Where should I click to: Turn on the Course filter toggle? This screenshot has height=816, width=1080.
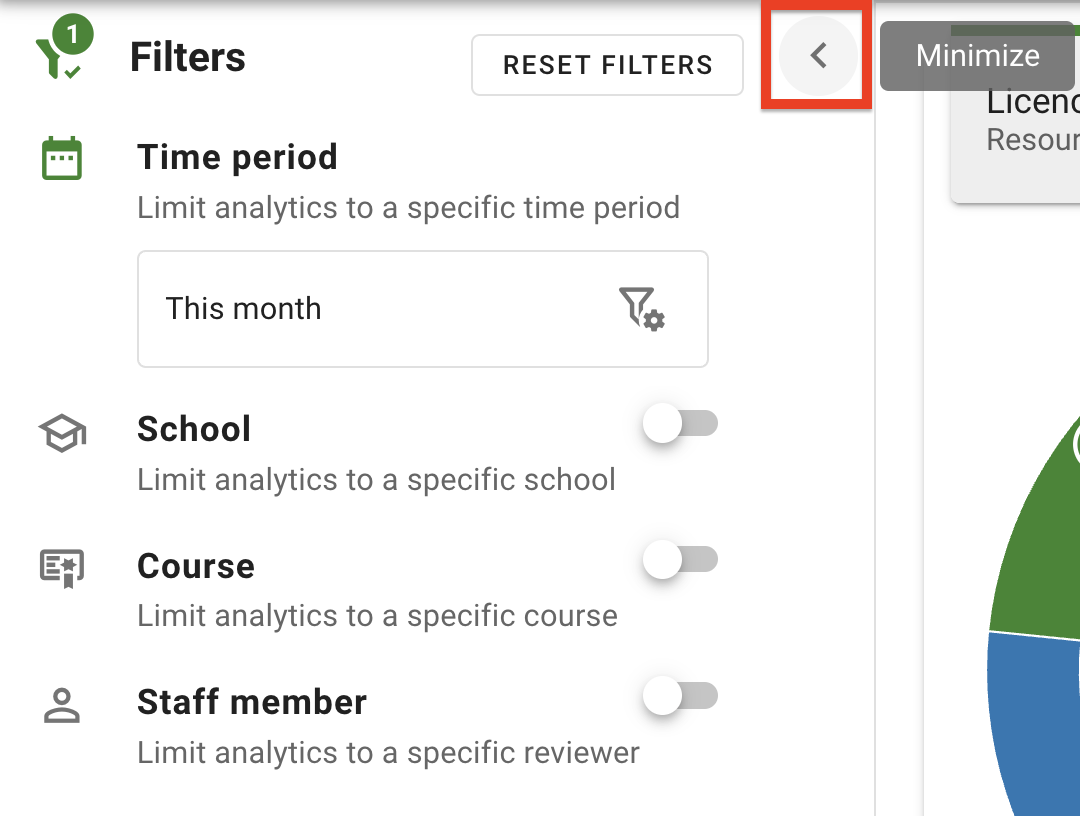[x=680, y=561]
